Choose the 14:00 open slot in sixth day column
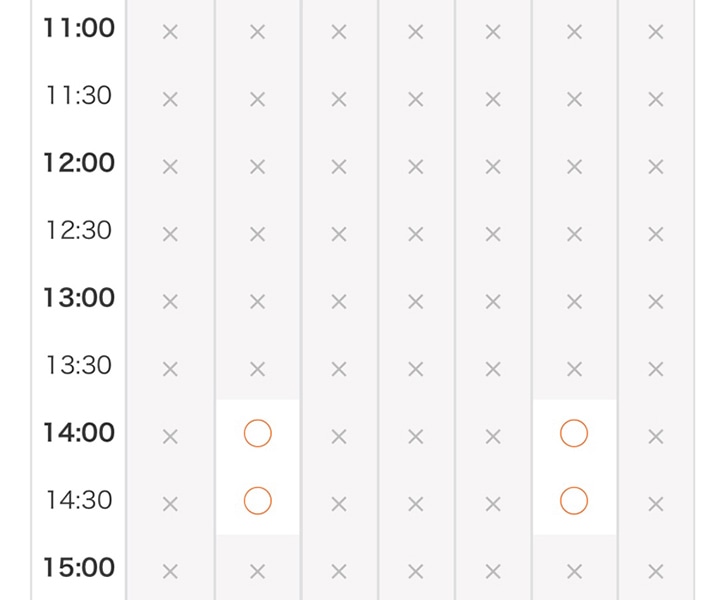This screenshot has width=720, height=600. point(574,433)
